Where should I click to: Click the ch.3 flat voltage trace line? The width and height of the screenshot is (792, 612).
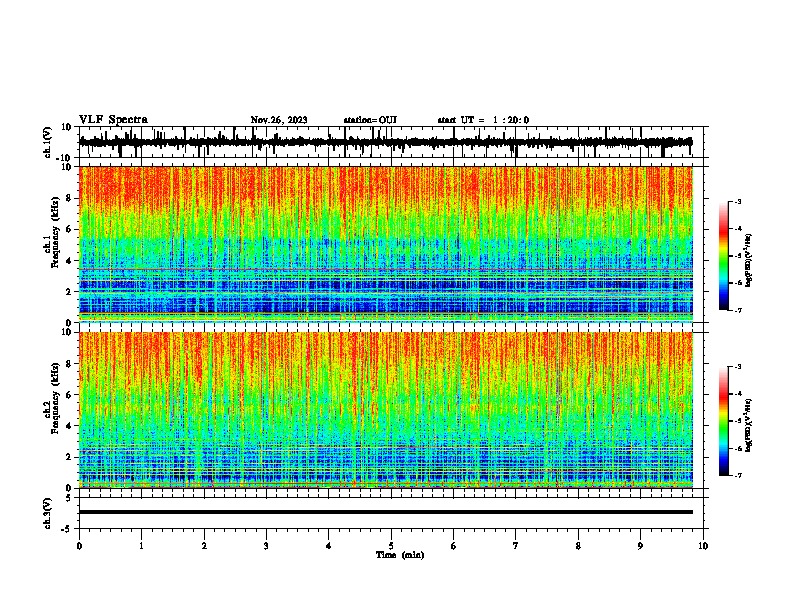tap(386, 512)
